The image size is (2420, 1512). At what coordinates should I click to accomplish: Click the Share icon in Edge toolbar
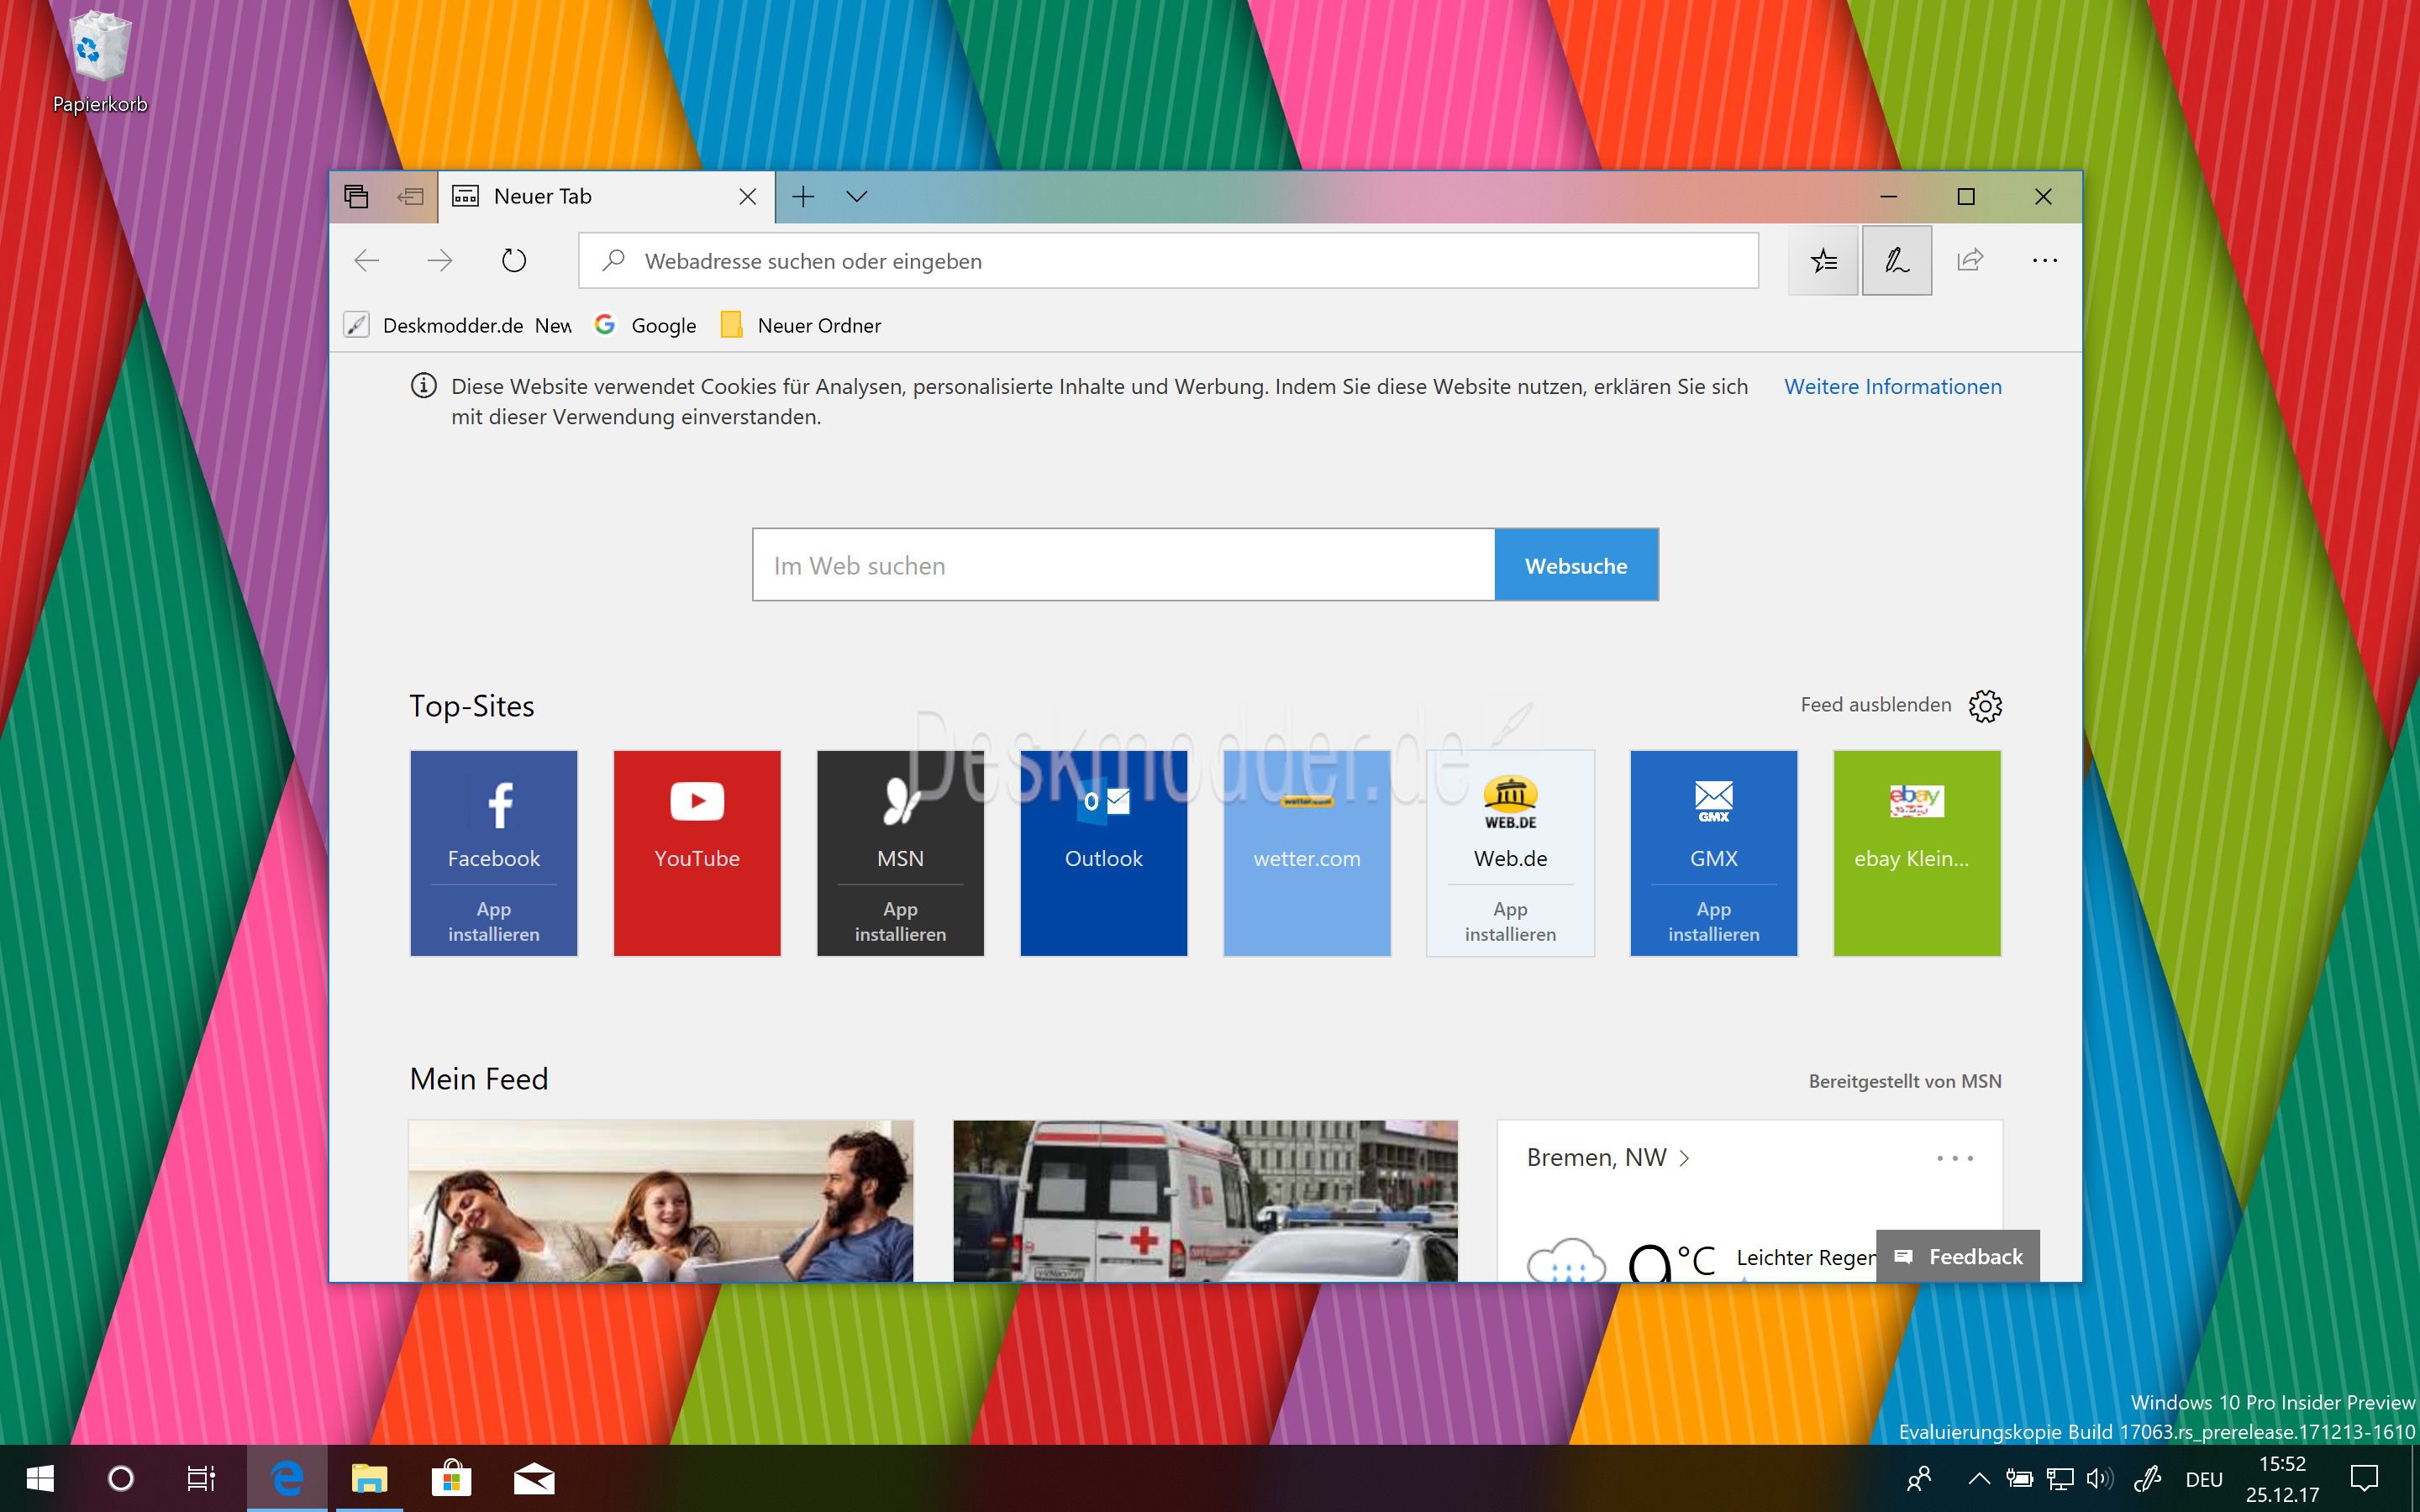1970,261
